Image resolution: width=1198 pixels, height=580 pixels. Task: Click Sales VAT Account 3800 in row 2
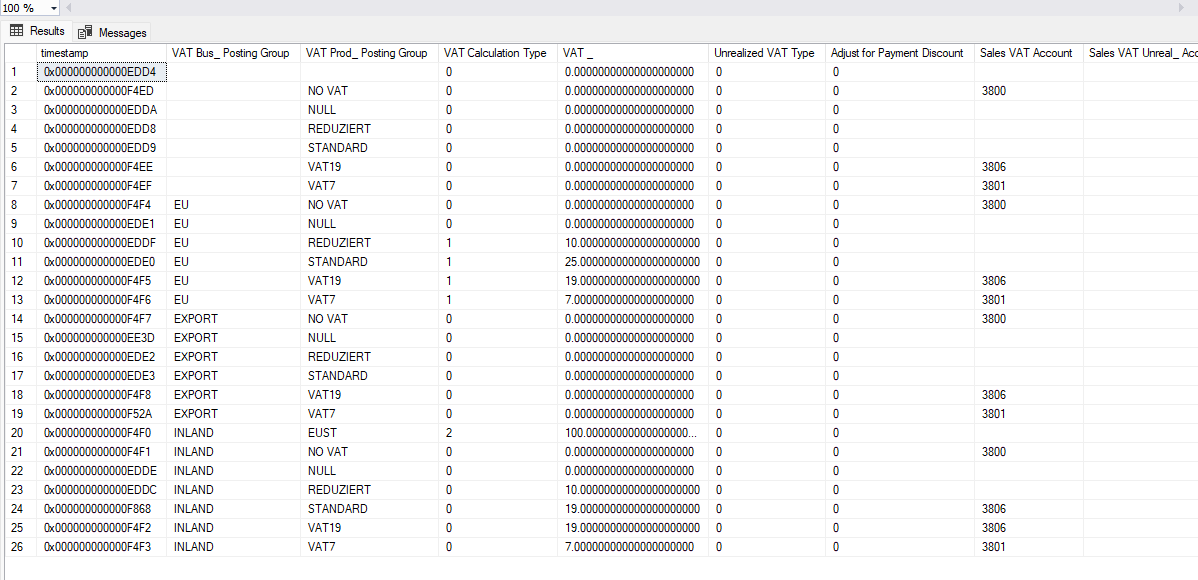(1028, 91)
